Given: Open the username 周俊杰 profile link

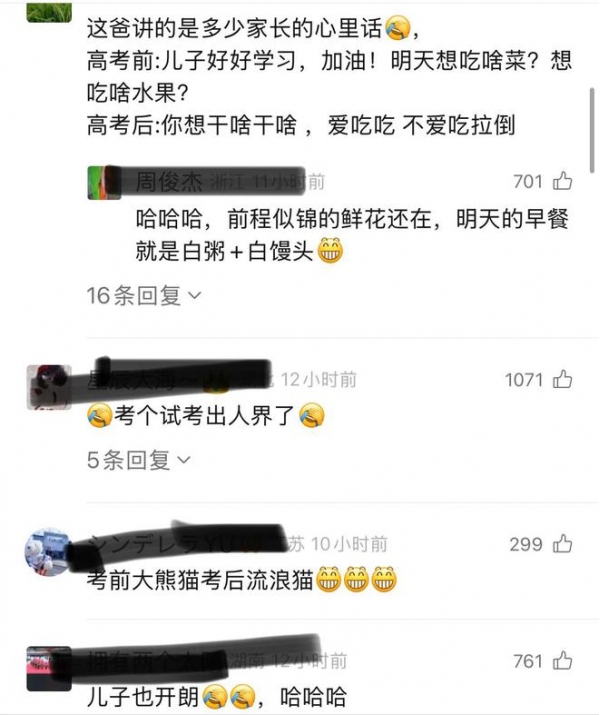Looking at the screenshot, I should pos(169,181).
